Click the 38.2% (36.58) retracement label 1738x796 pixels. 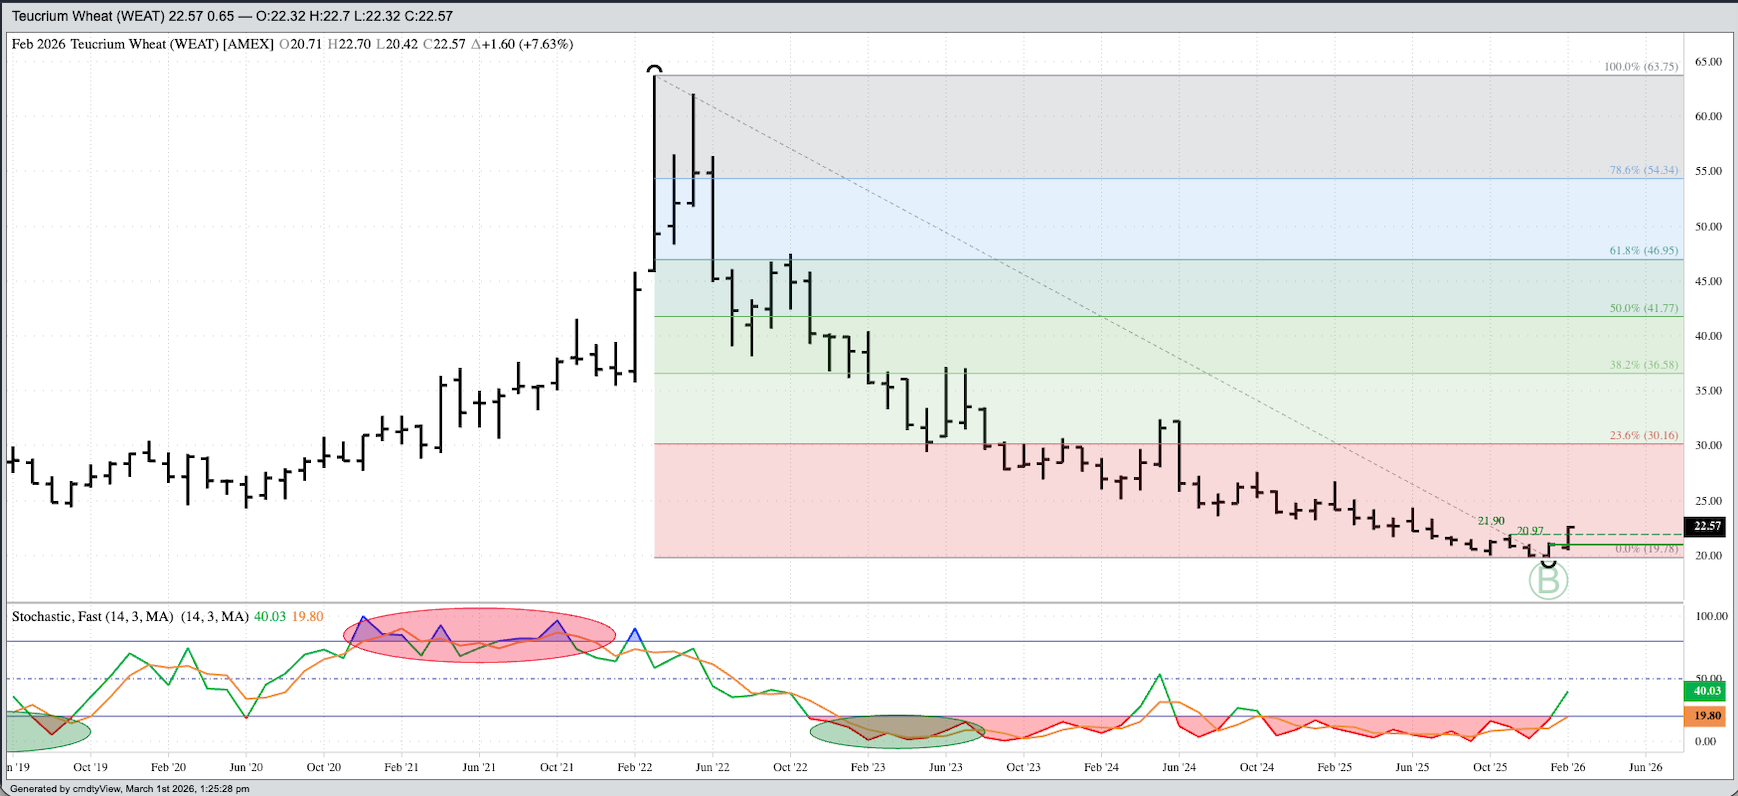click(x=1643, y=365)
